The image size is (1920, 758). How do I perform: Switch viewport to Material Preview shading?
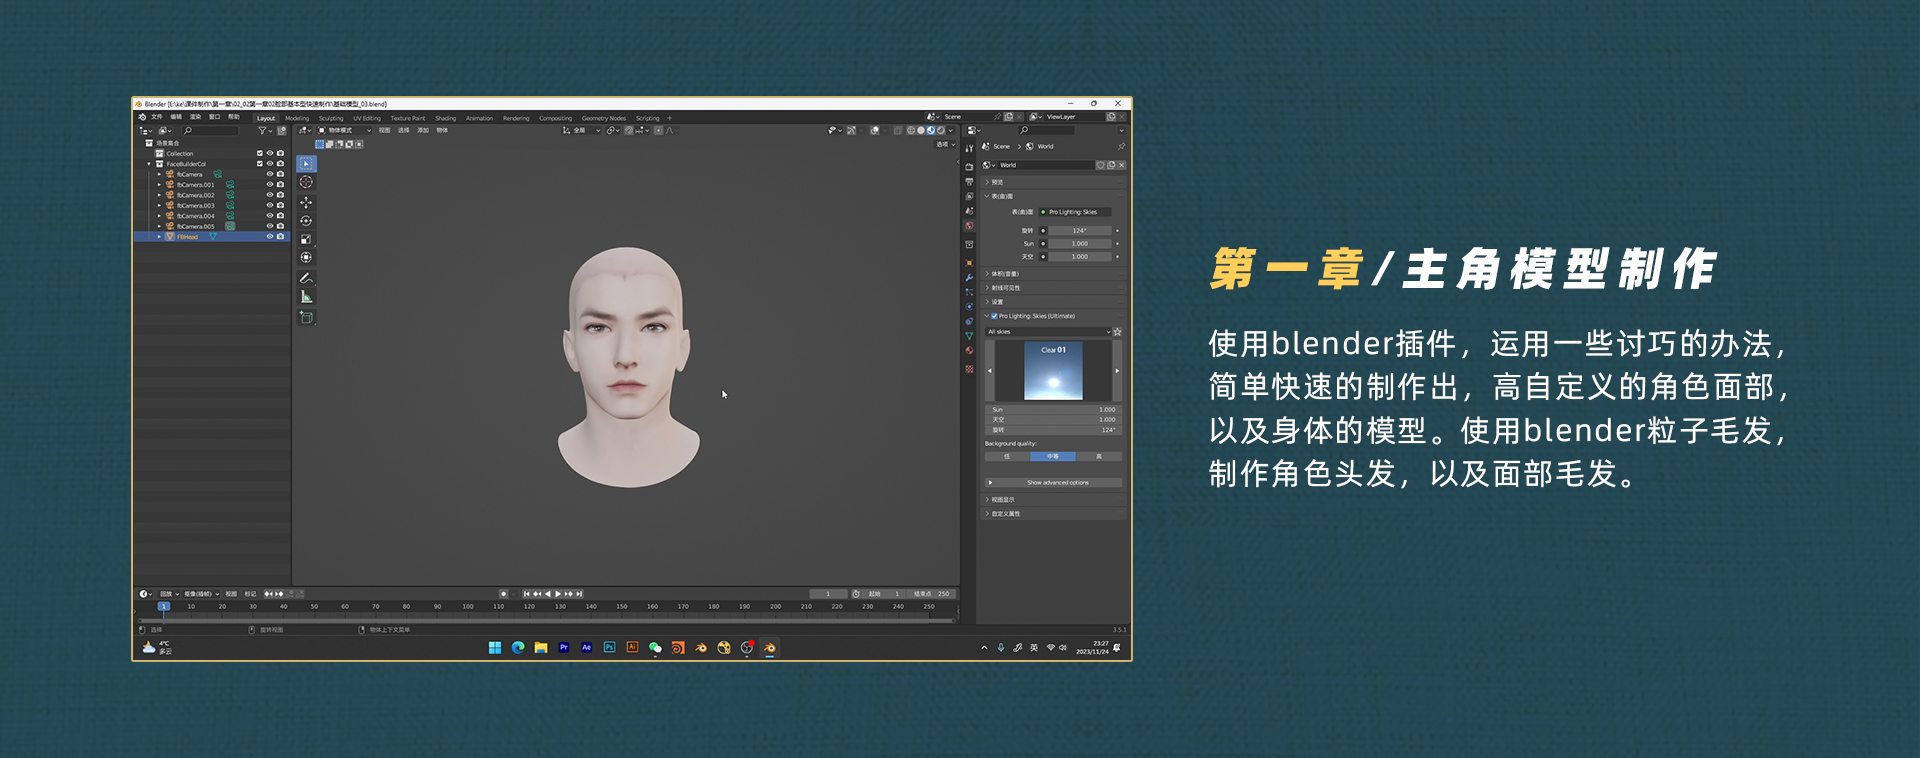click(x=931, y=130)
